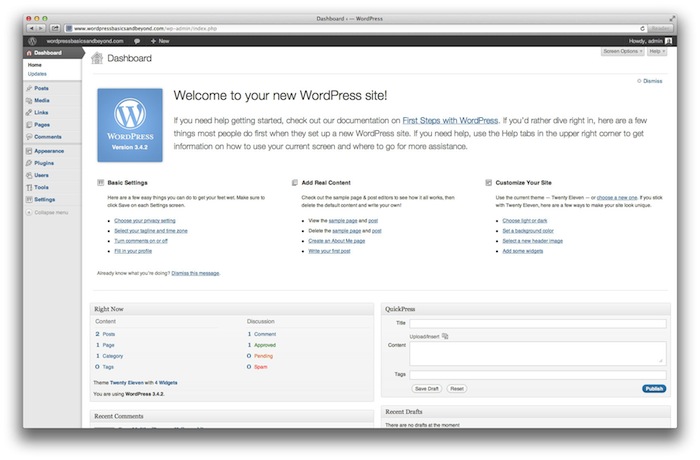The image size is (700, 460).
Task: Click 2 Posts in Right Now
Action: [105, 334]
